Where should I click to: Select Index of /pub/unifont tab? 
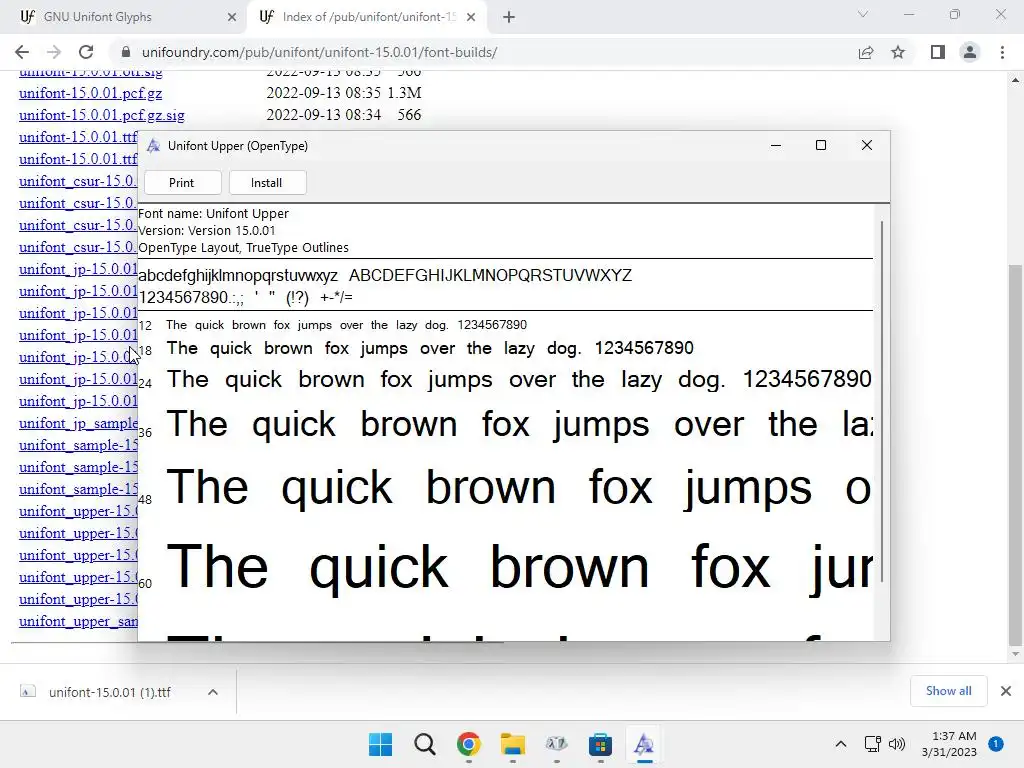(366, 17)
